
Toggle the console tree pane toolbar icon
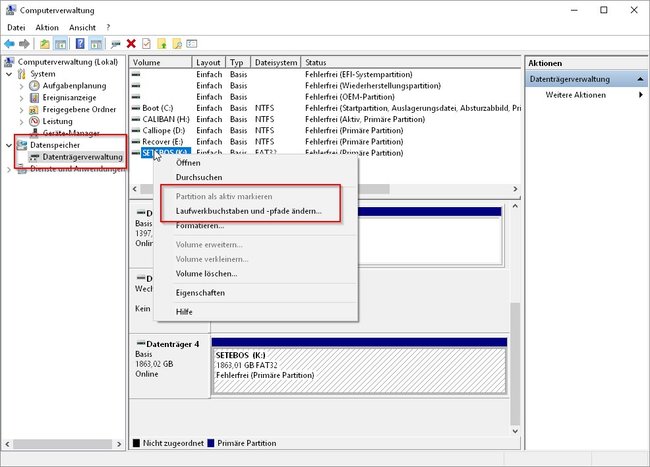point(61,44)
